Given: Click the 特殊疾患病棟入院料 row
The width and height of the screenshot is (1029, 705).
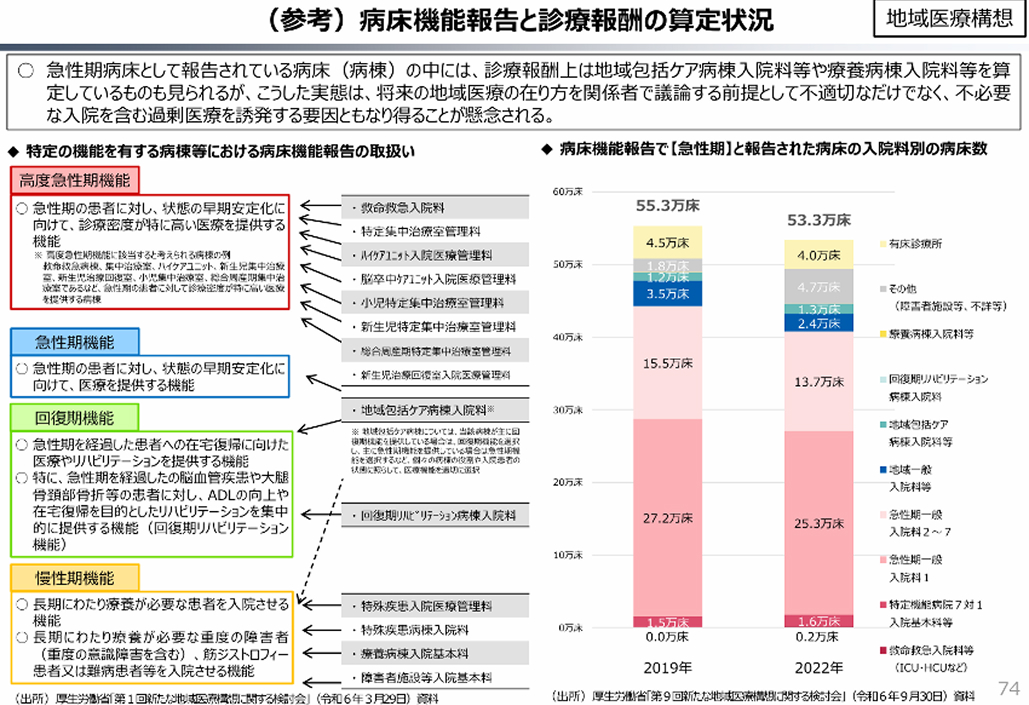Looking at the screenshot, I should pyautogui.click(x=435, y=630).
